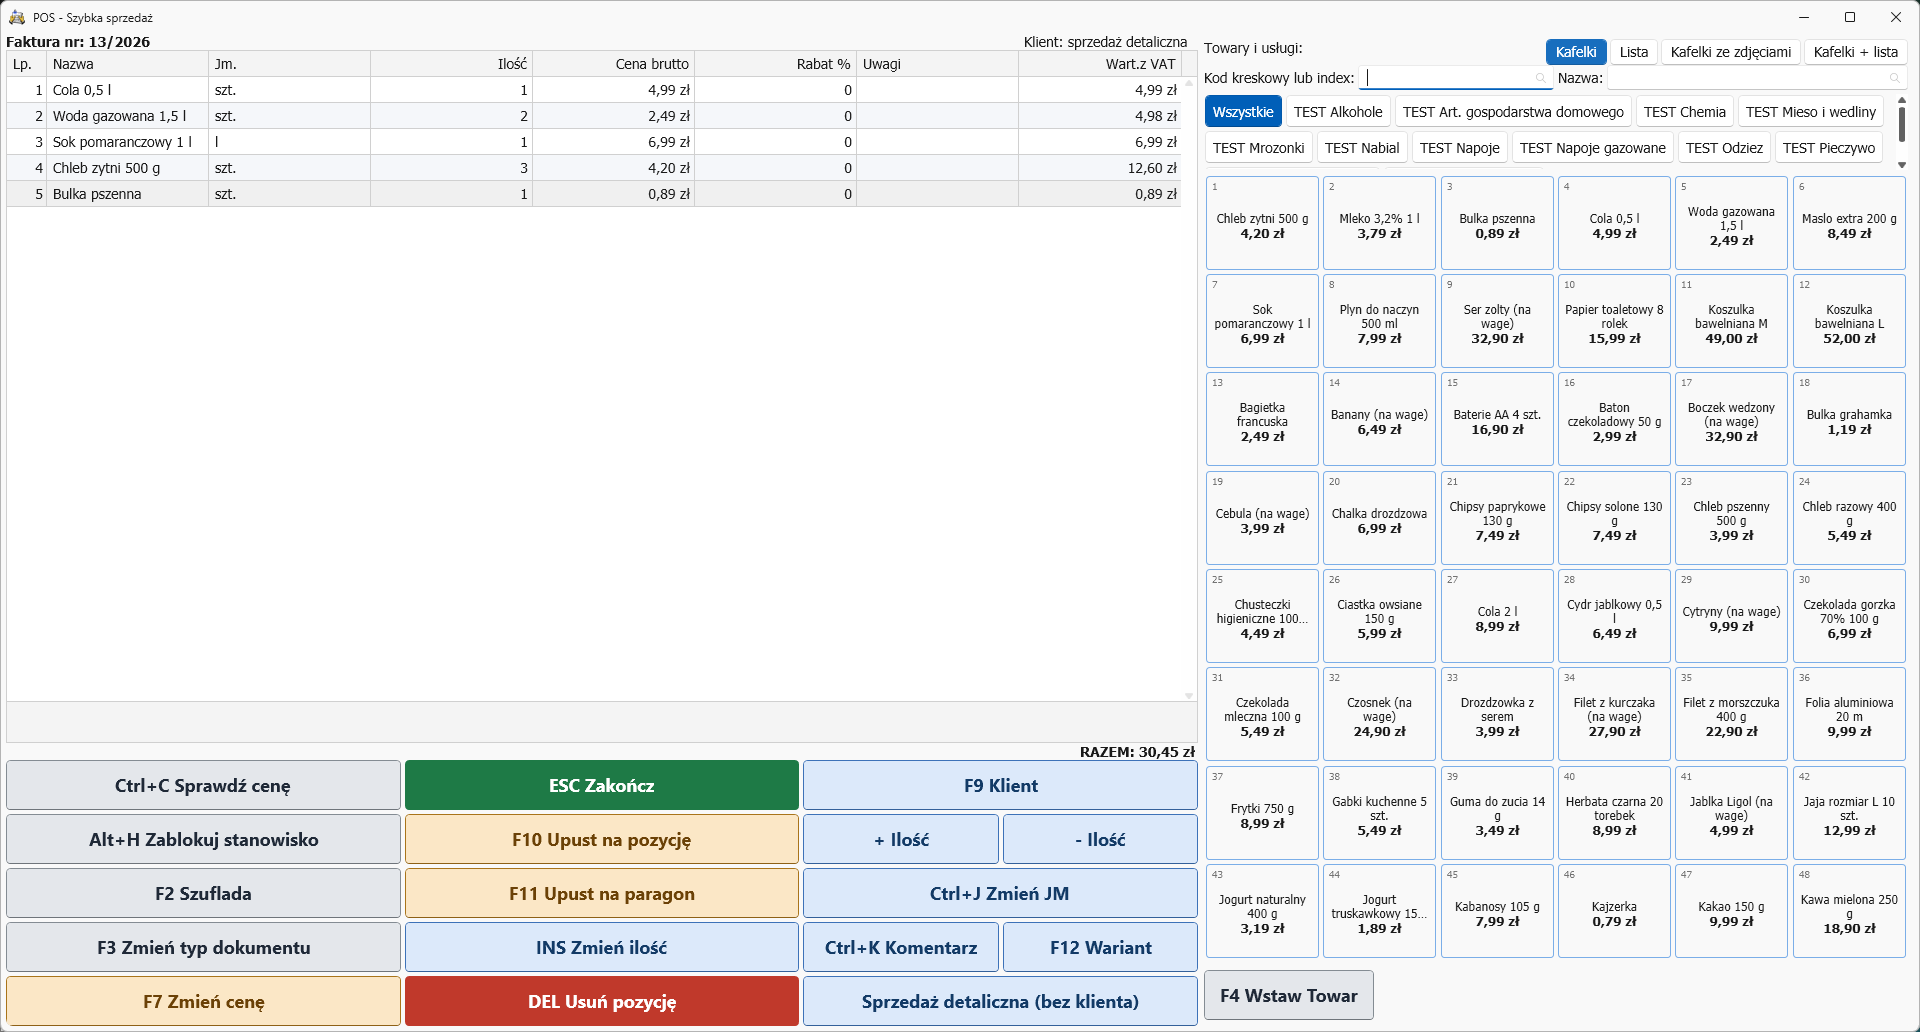Click F9 Klient button

(1000, 785)
